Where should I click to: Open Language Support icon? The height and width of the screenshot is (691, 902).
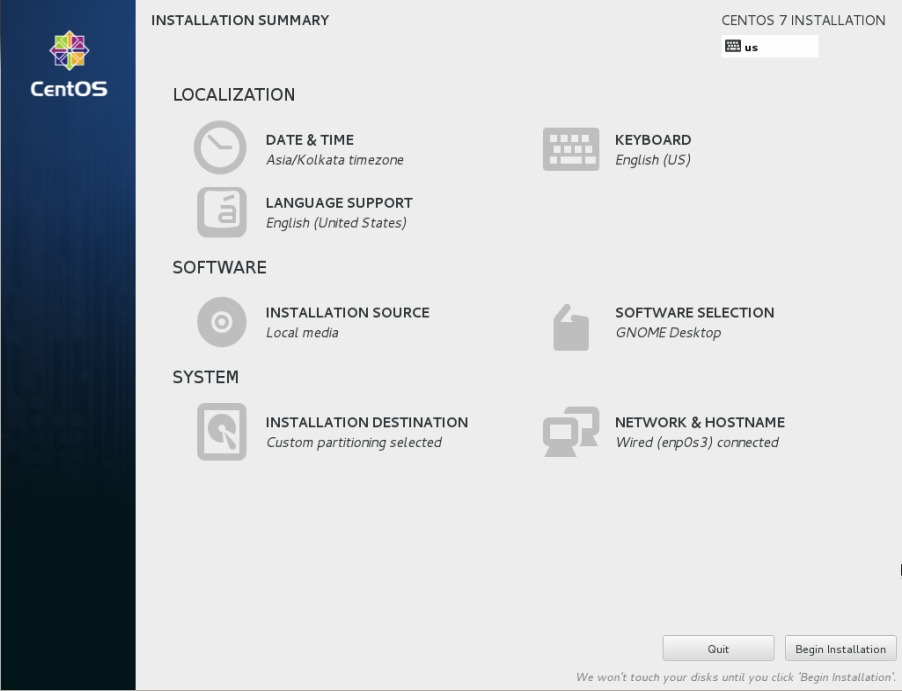click(x=221, y=212)
